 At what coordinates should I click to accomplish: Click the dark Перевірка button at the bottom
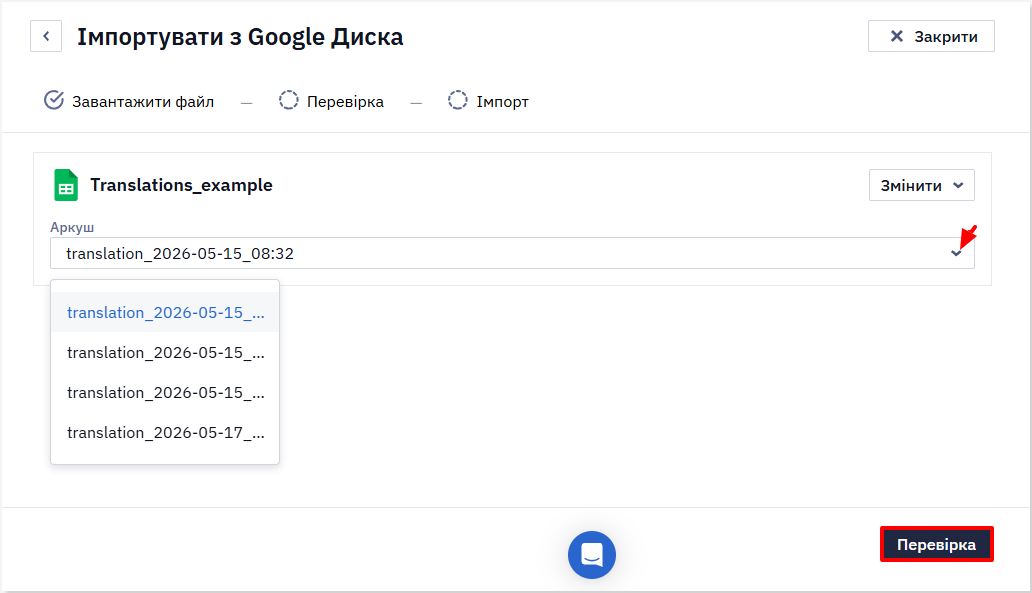pyautogui.click(x=937, y=544)
